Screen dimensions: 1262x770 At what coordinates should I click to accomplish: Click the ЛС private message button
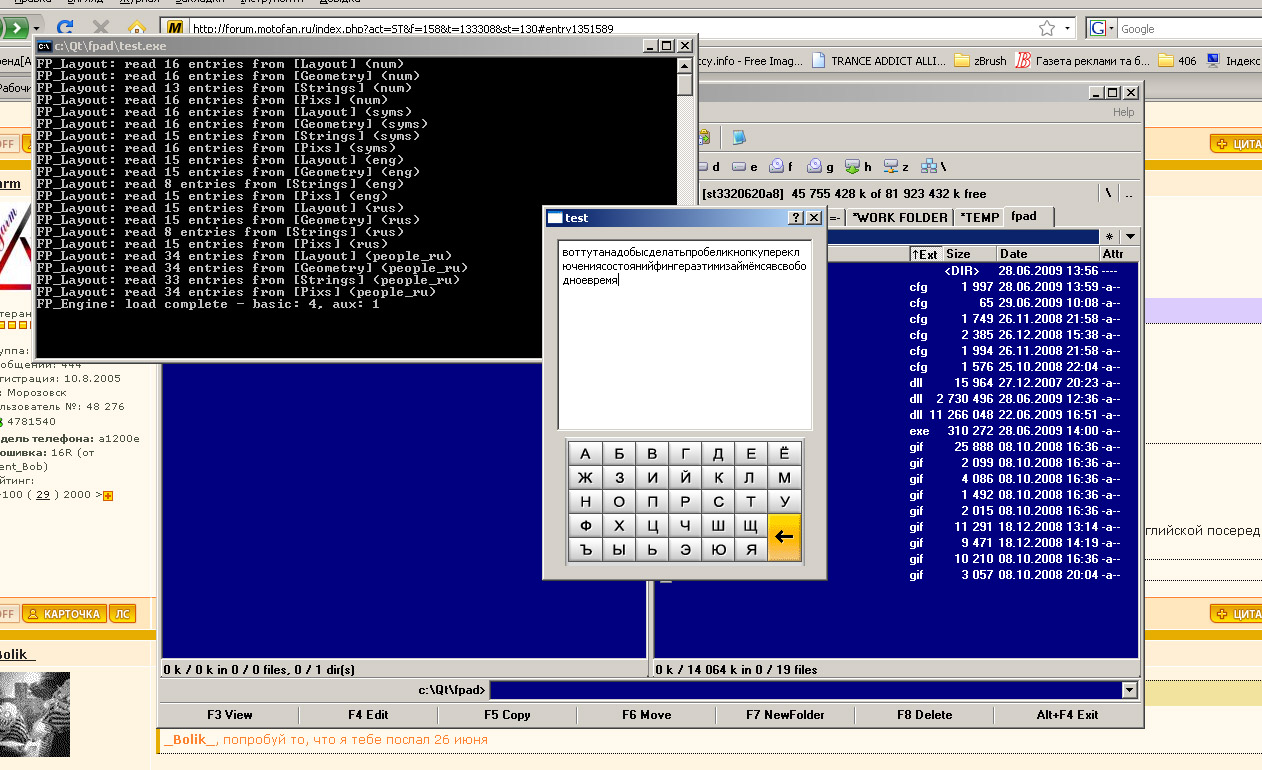122,614
